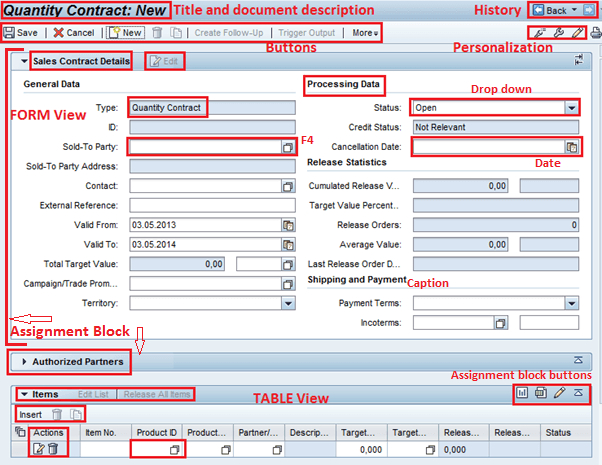The width and height of the screenshot is (602, 465).
Task: Click into the External Reference field
Action: pyautogui.click(x=212, y=206)
